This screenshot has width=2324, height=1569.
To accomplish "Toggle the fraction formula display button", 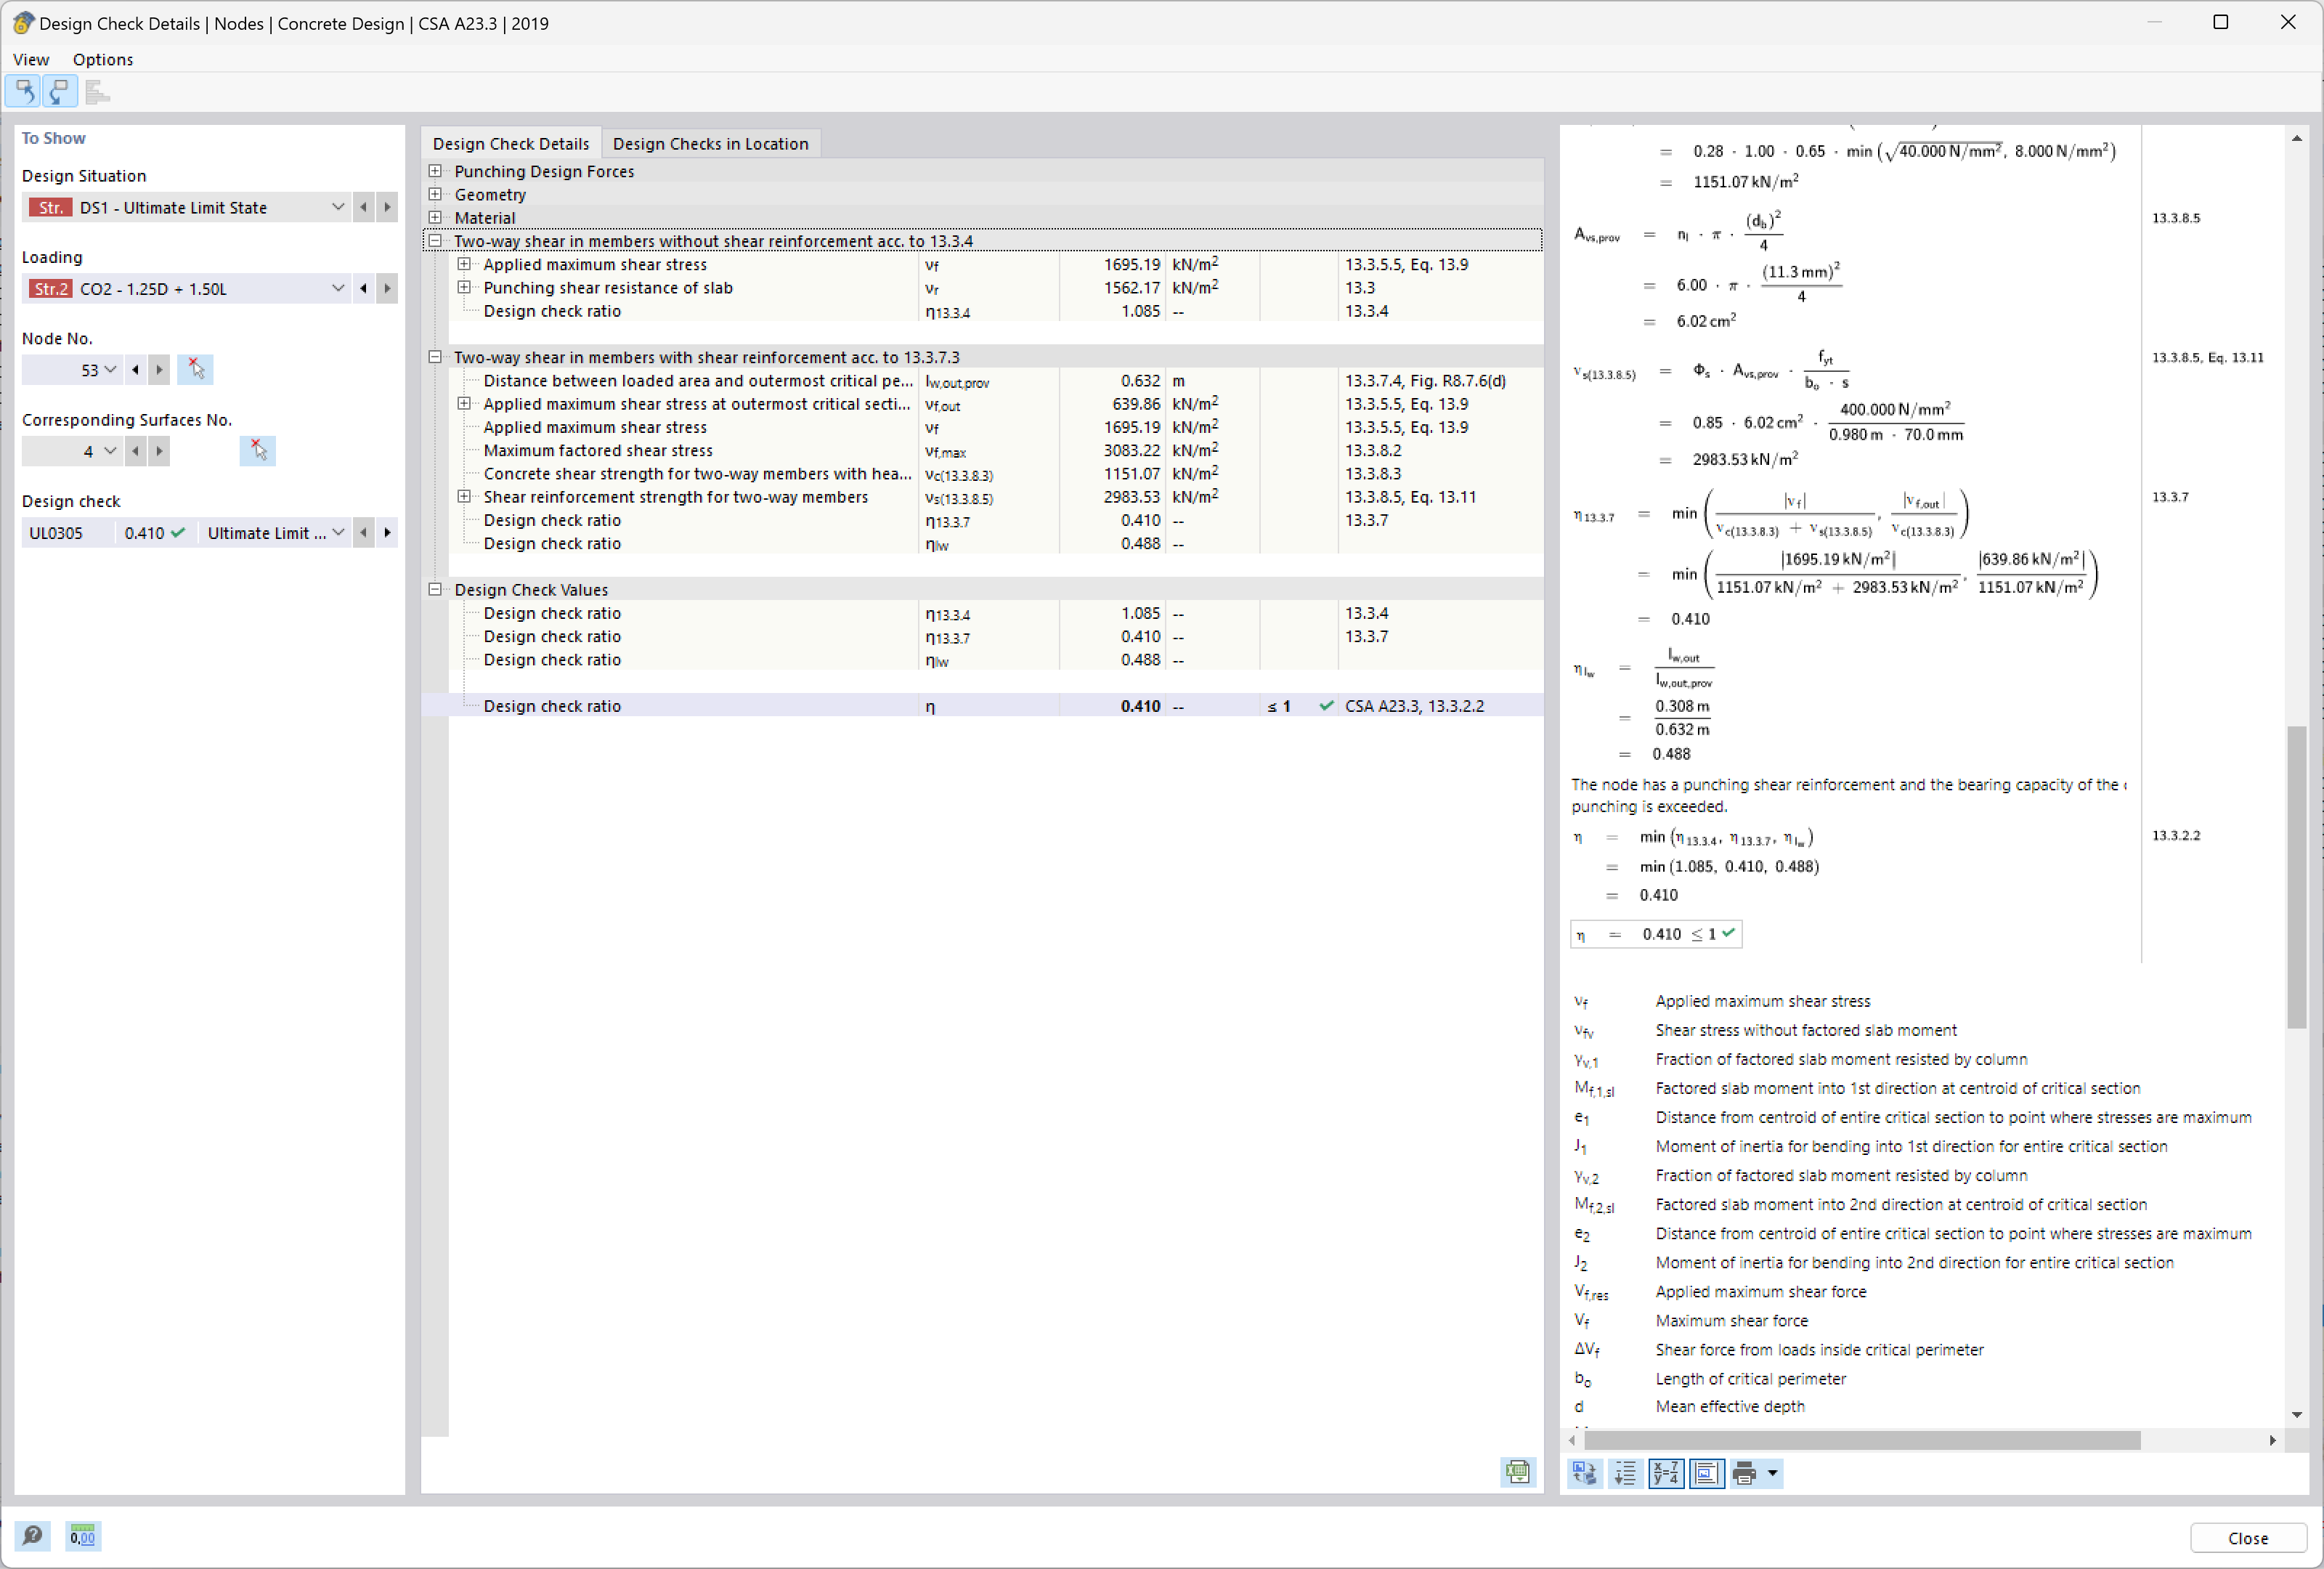I will coord(1666,1473).
